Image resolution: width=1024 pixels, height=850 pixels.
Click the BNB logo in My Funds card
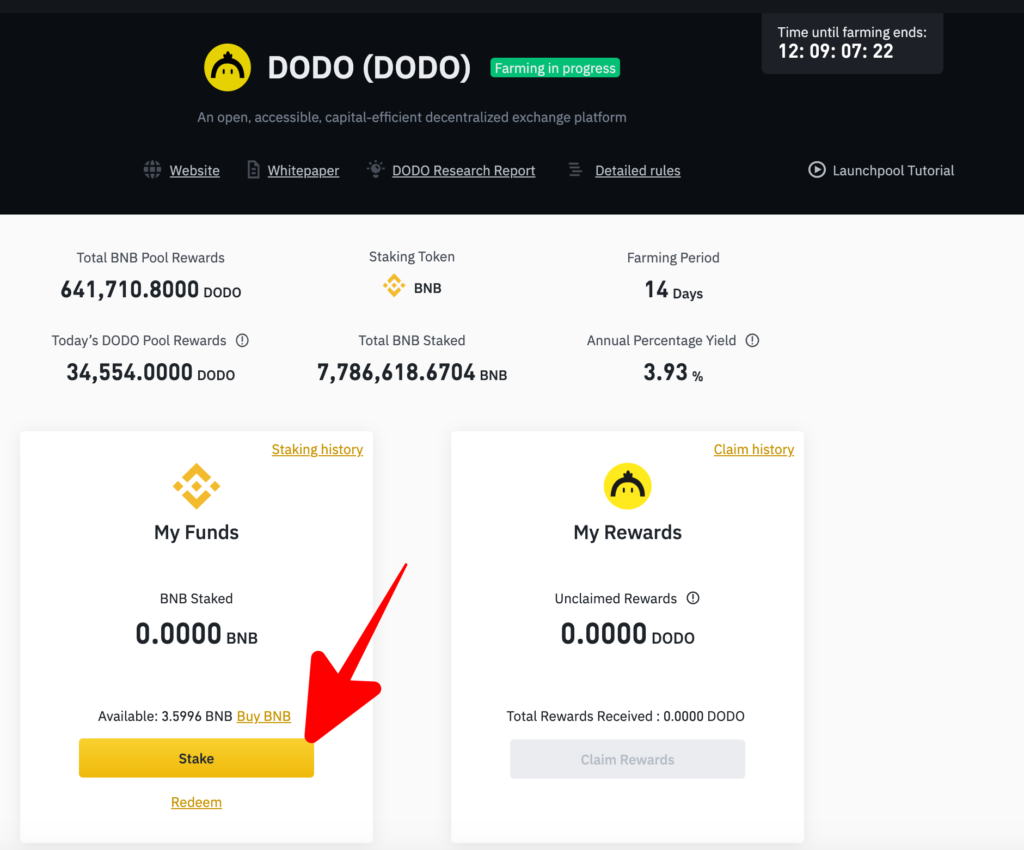click(x=196, y=487)
